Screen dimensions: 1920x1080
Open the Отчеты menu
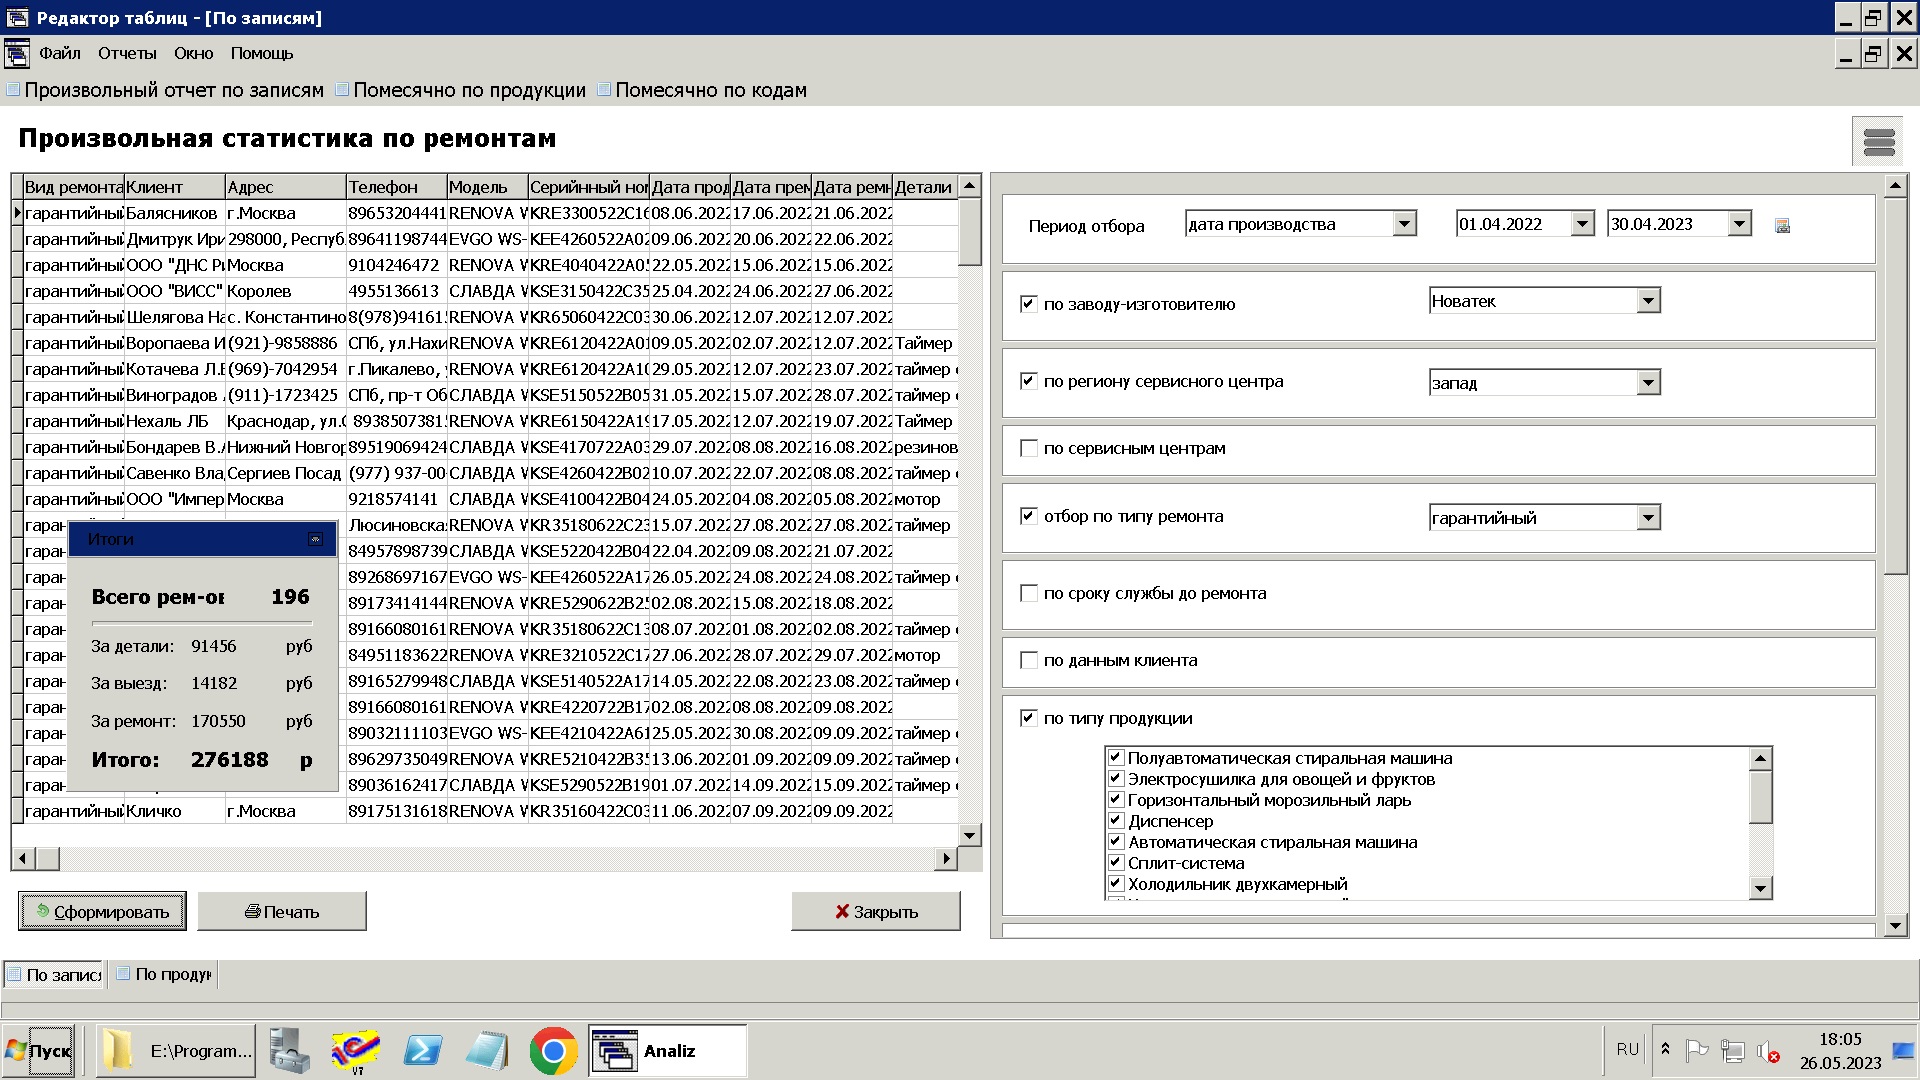click(x=127, y=53)
